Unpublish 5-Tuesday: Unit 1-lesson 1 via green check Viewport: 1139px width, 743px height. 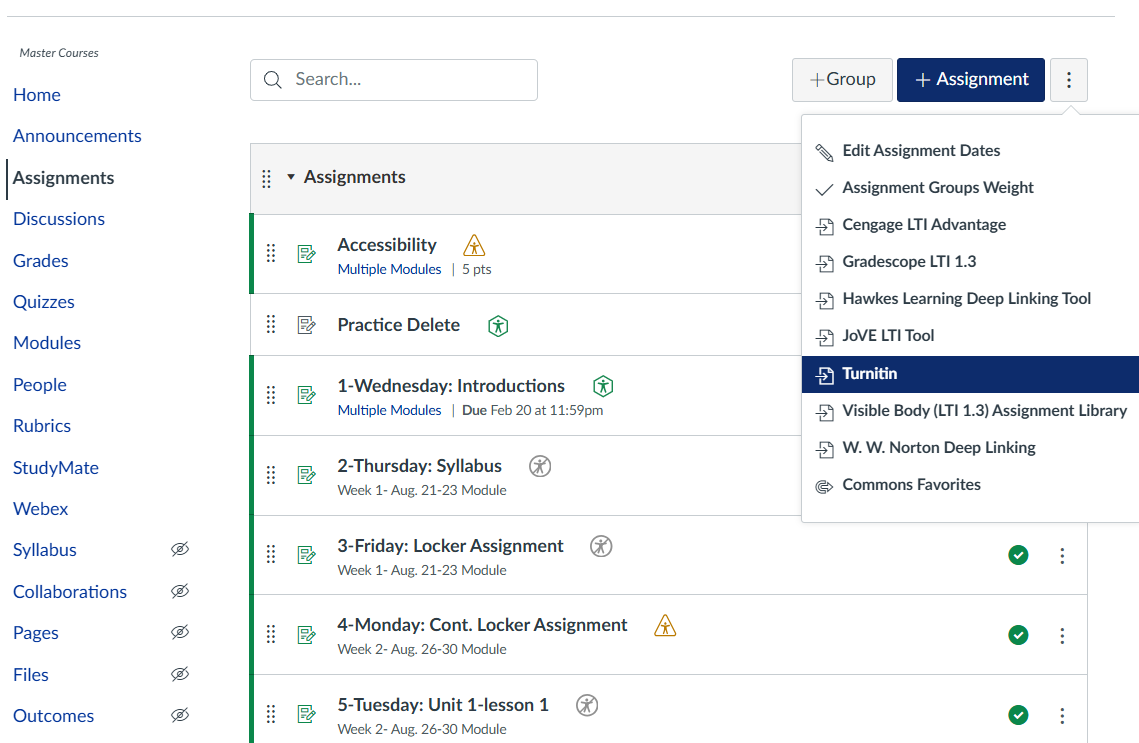tap(1018, 714)
